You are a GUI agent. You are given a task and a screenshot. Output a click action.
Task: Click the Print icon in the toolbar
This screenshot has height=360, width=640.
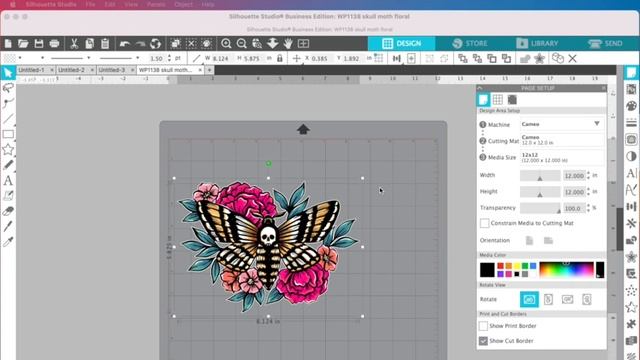(54, 44)
